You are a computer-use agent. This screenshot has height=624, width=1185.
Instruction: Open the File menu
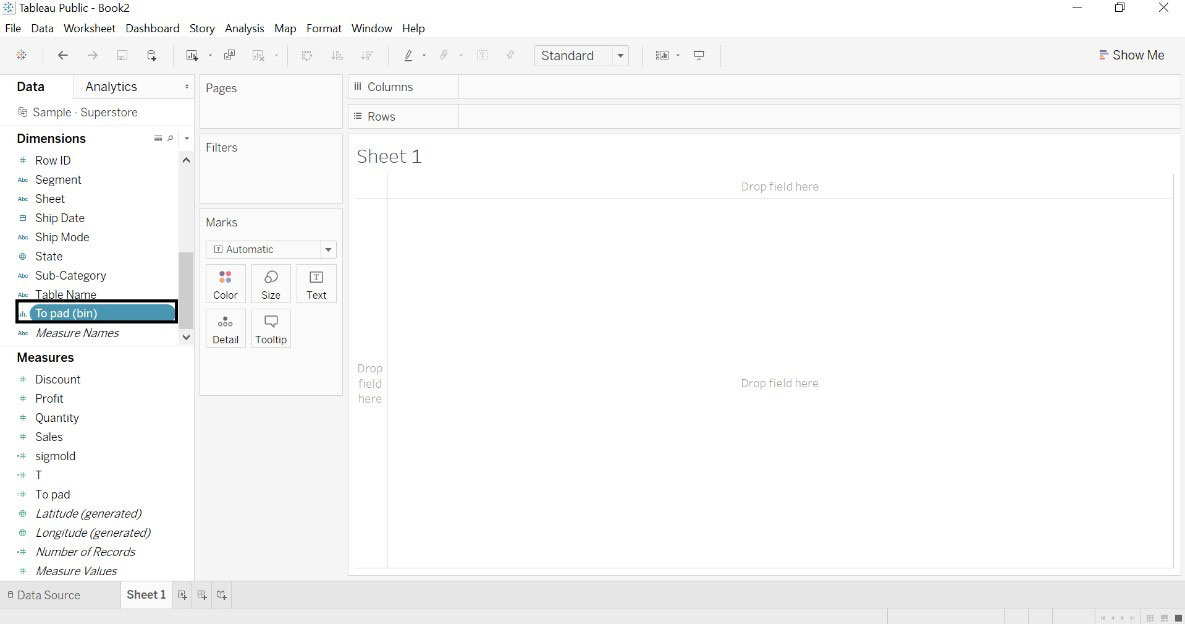(13, 28)
